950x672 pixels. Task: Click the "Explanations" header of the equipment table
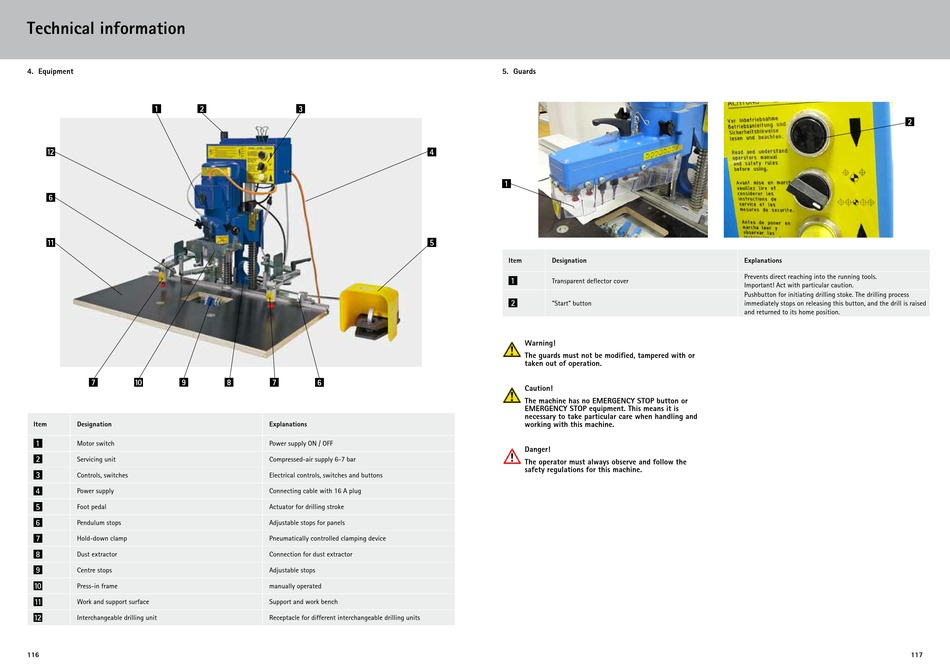288,424
